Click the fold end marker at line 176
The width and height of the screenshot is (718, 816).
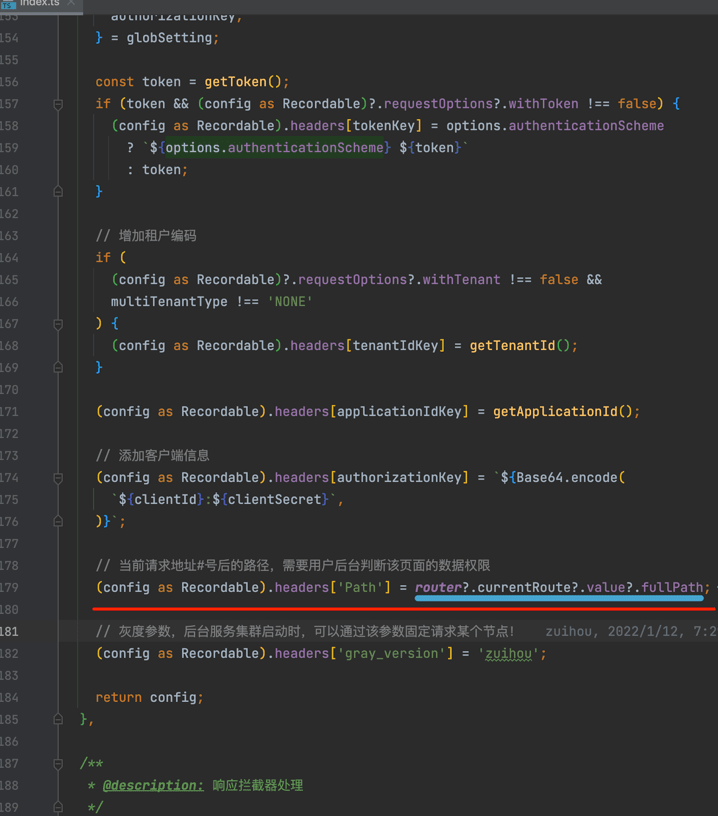pyautogui.click(x=58, y=522)
